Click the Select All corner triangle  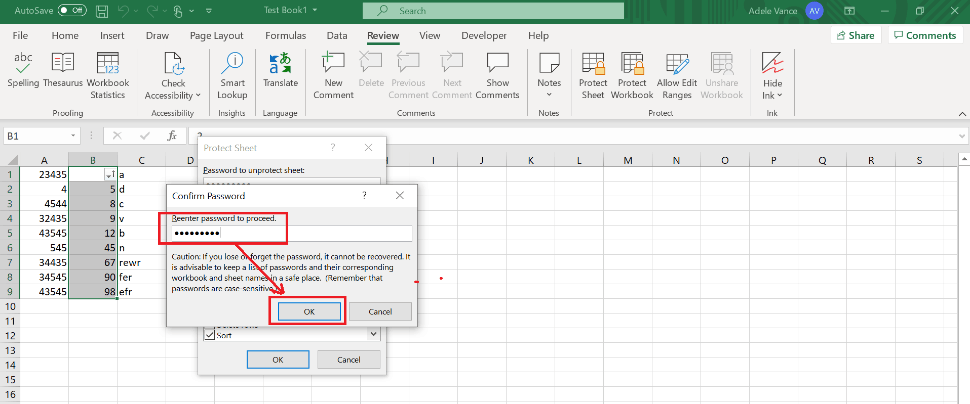[10, 161]
